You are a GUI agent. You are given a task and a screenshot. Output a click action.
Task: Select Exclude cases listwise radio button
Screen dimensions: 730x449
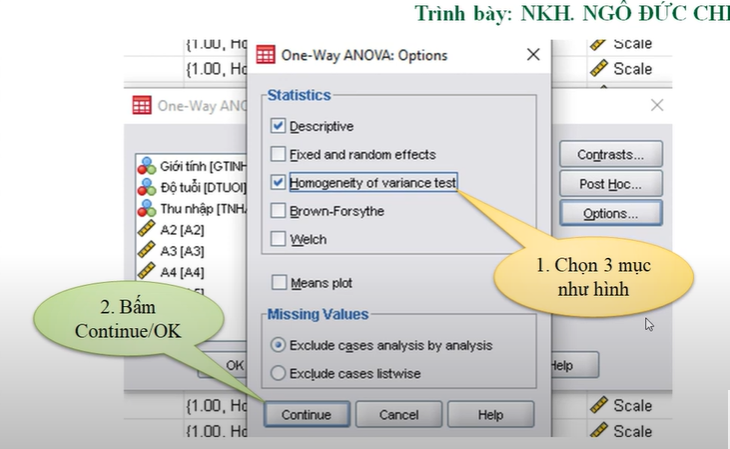tap(279, 373)
